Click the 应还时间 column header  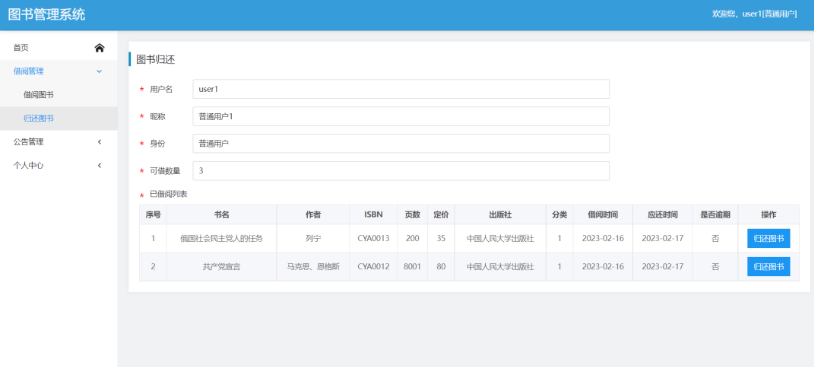coord(662,214)
